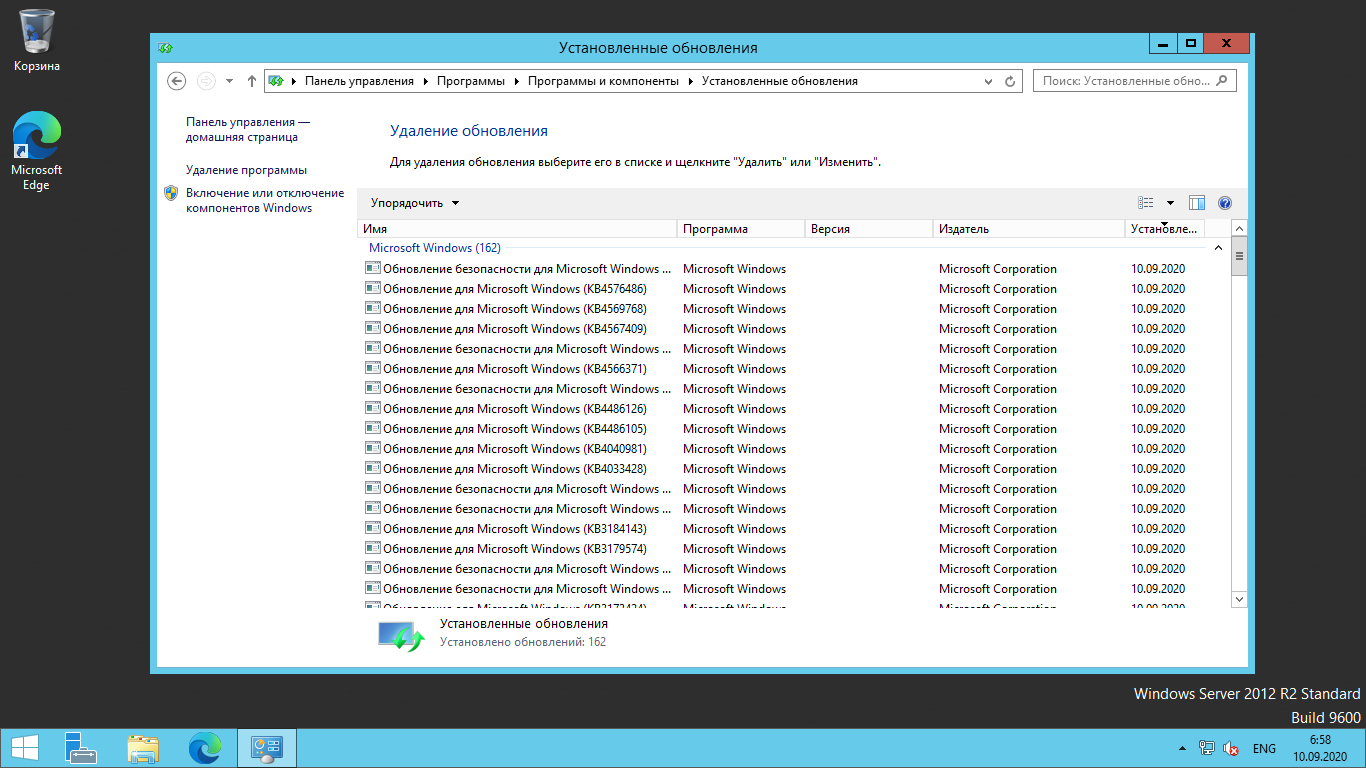
Task: Open Панель управления домашняя страница link
Action: (x=248, y=129)
